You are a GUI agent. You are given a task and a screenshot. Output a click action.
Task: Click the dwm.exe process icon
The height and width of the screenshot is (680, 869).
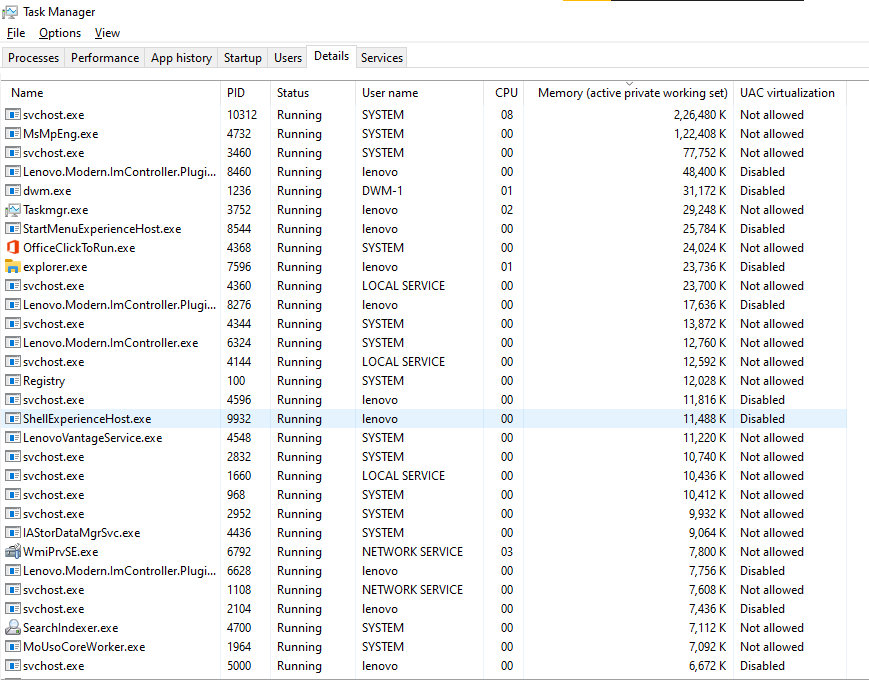13,191
